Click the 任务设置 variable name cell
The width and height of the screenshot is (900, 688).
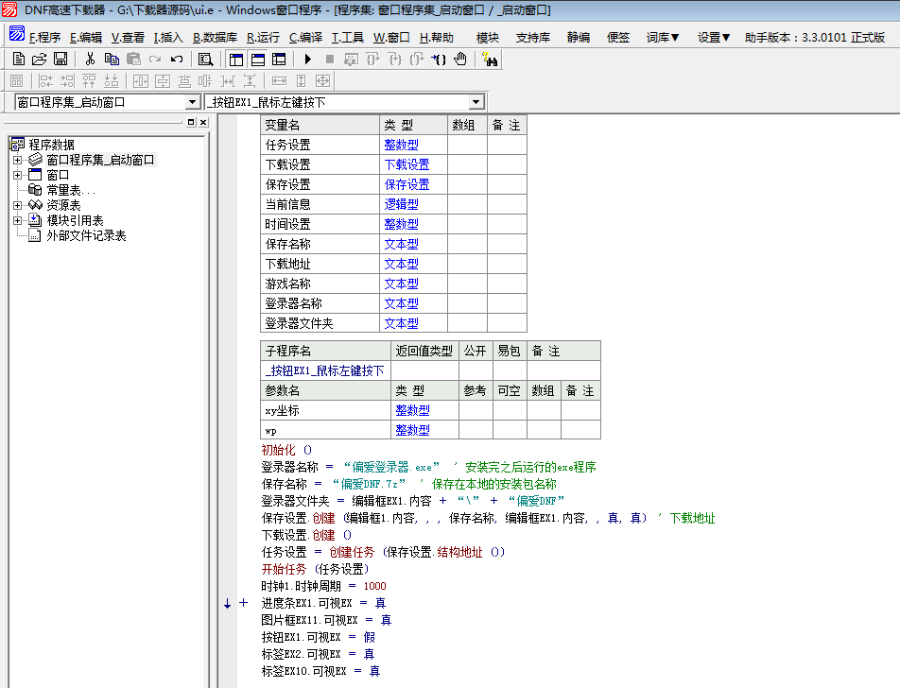click(320, 145)
